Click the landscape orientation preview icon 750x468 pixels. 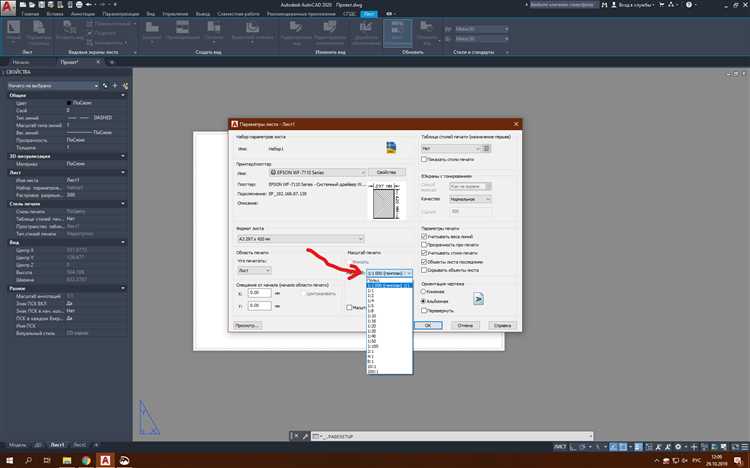click(x=478, y=300)
